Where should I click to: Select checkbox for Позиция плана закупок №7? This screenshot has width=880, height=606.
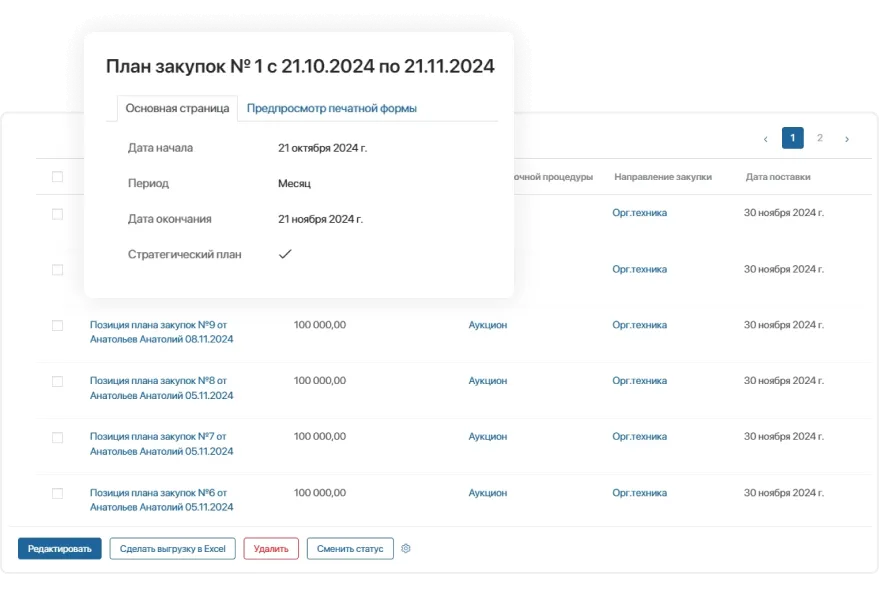tap(57, 437)
